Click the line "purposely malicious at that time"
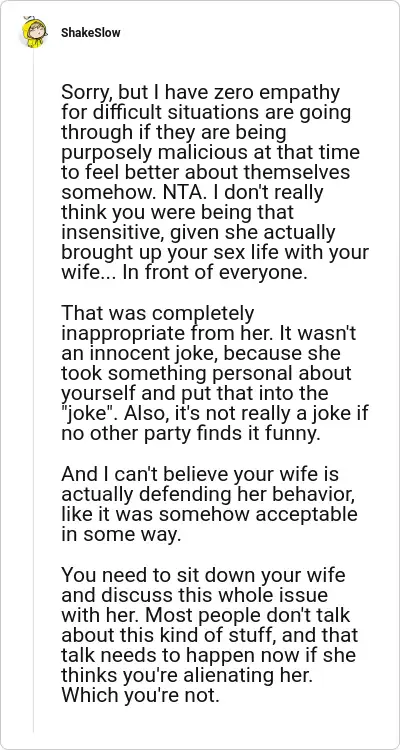Image resolution: width=400 pixels, height=750 pixels. pos(210,152)
